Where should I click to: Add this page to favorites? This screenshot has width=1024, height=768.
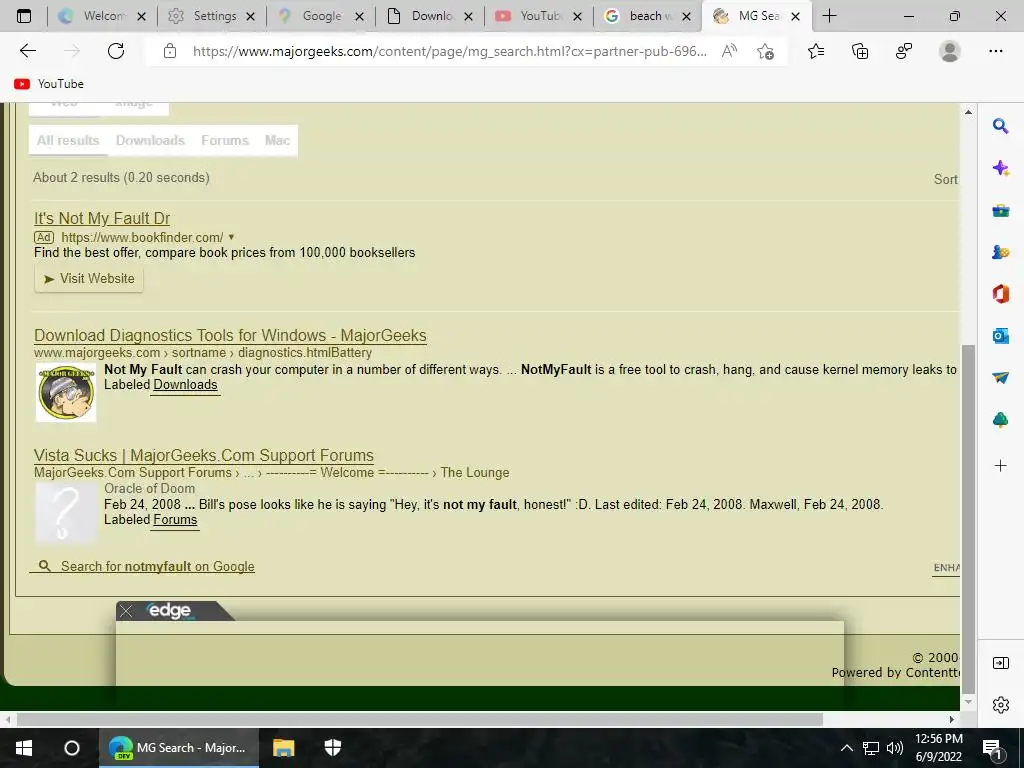765,51
